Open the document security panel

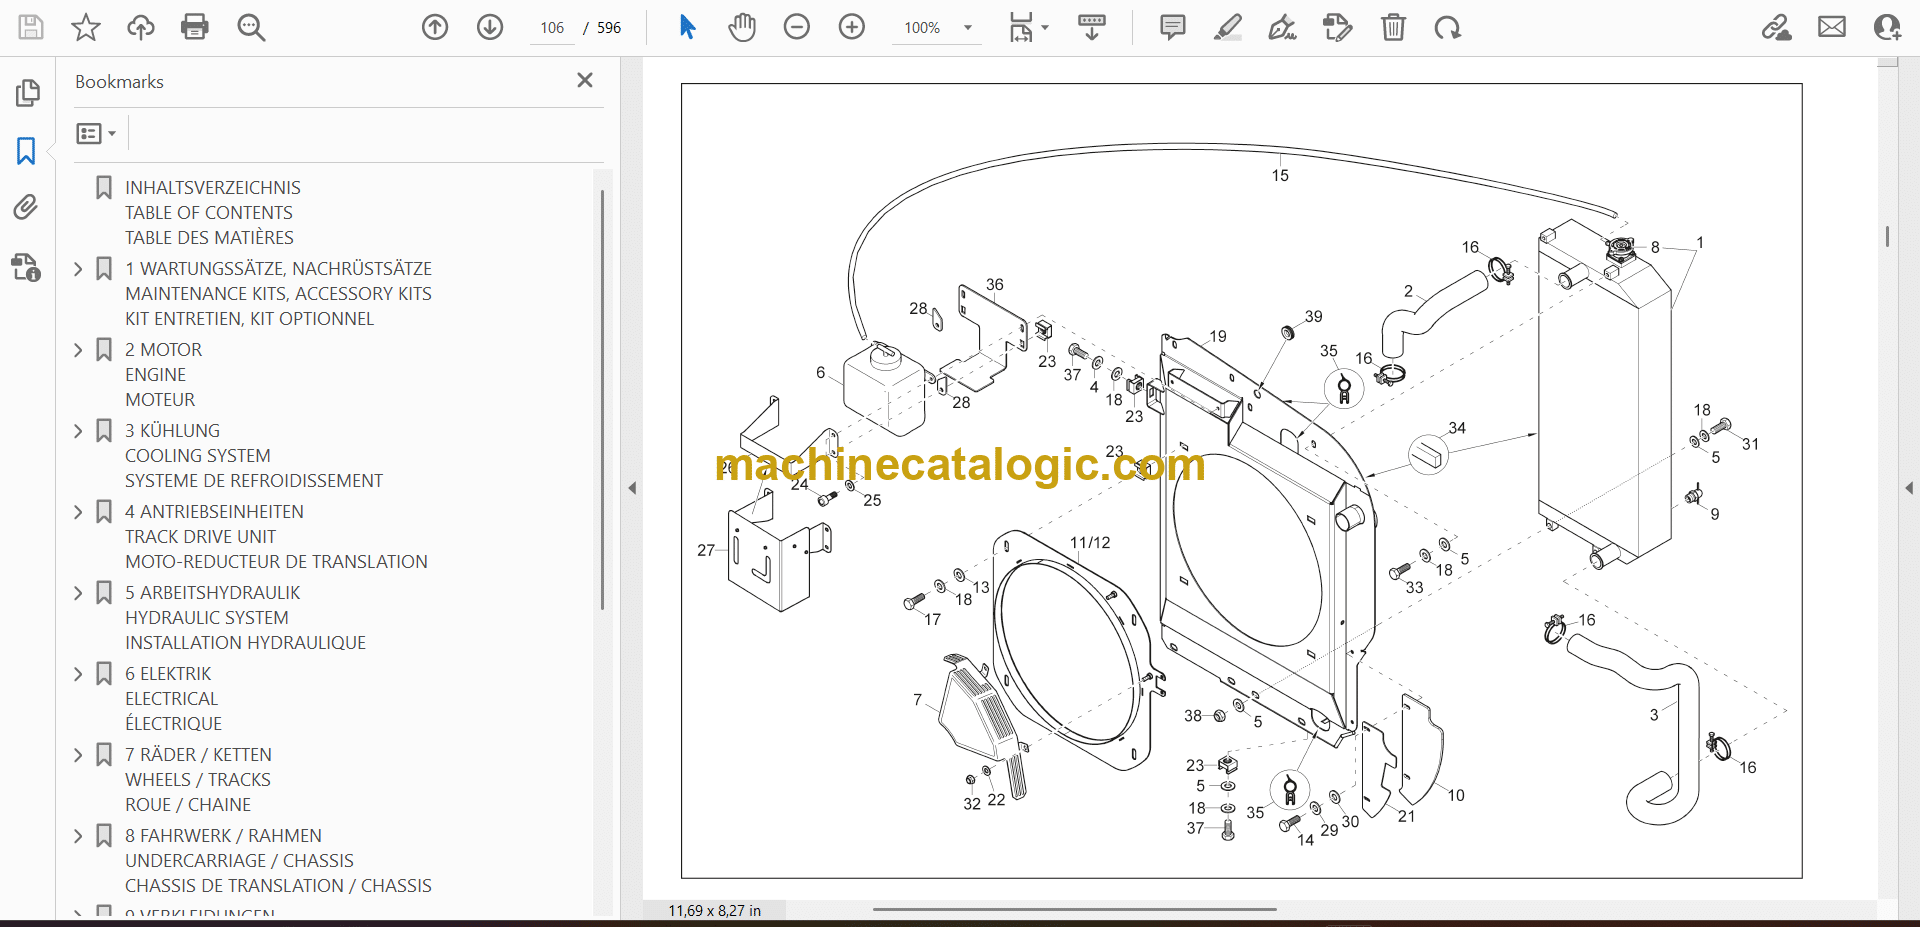[x=26, y=267]
